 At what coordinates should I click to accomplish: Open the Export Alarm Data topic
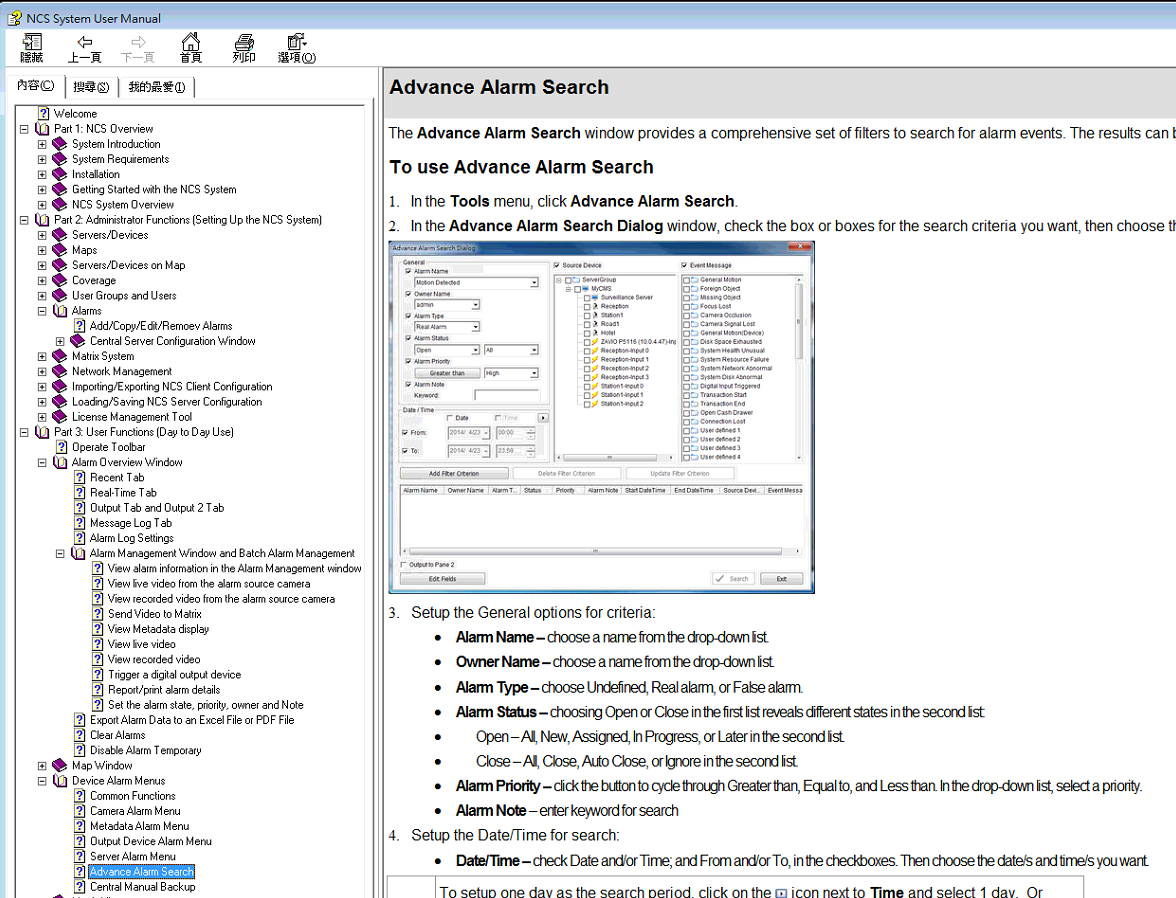click(x=192, y=720)
